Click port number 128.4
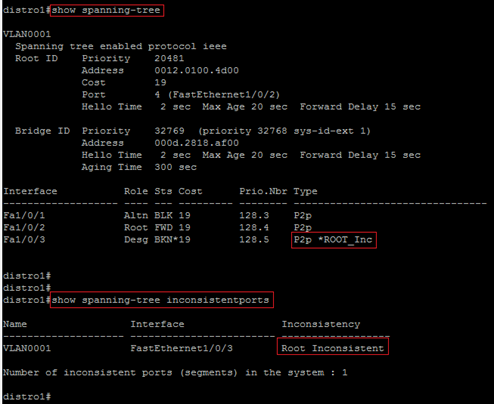 254,227
